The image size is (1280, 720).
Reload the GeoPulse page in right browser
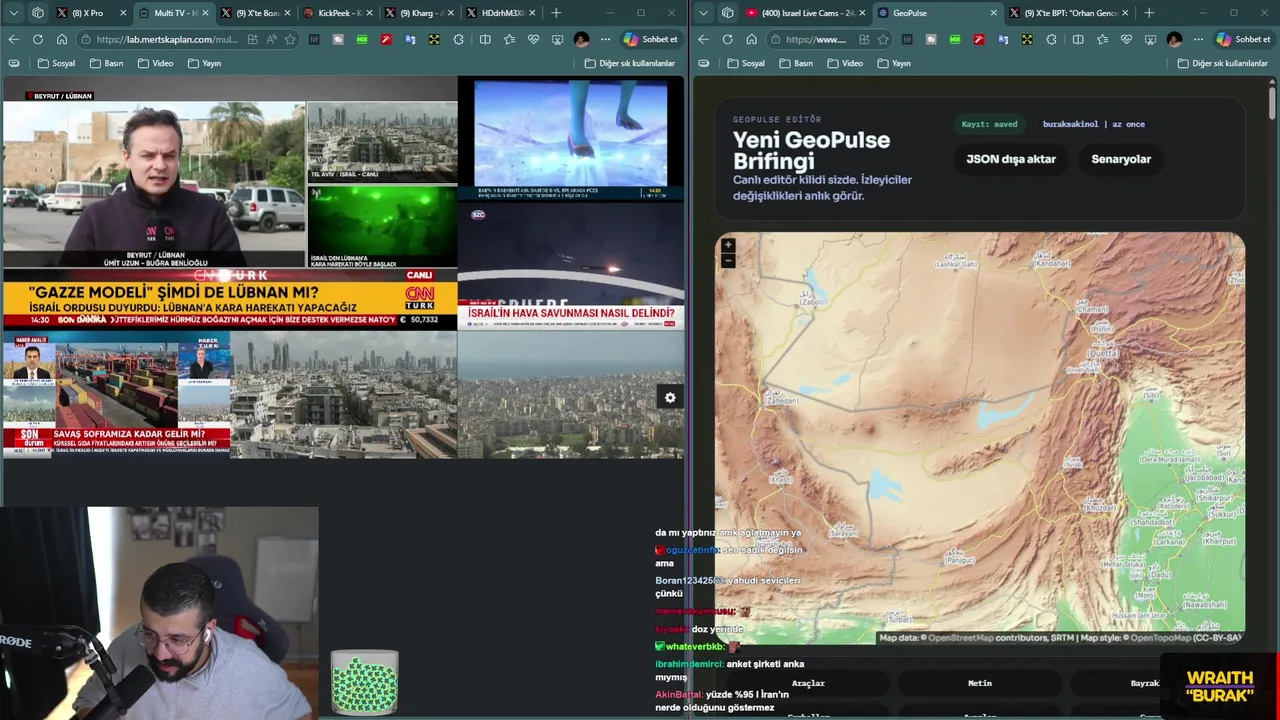(x=727, y=39)
